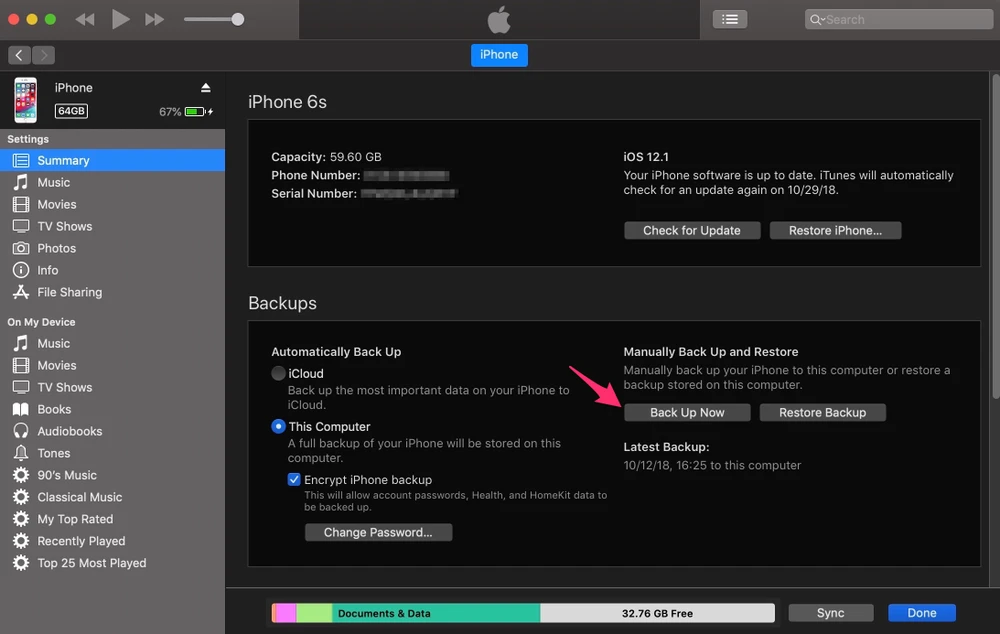1000x634 pixels.
Task: Click Back Up Now button
Action: tap(687, 412)
